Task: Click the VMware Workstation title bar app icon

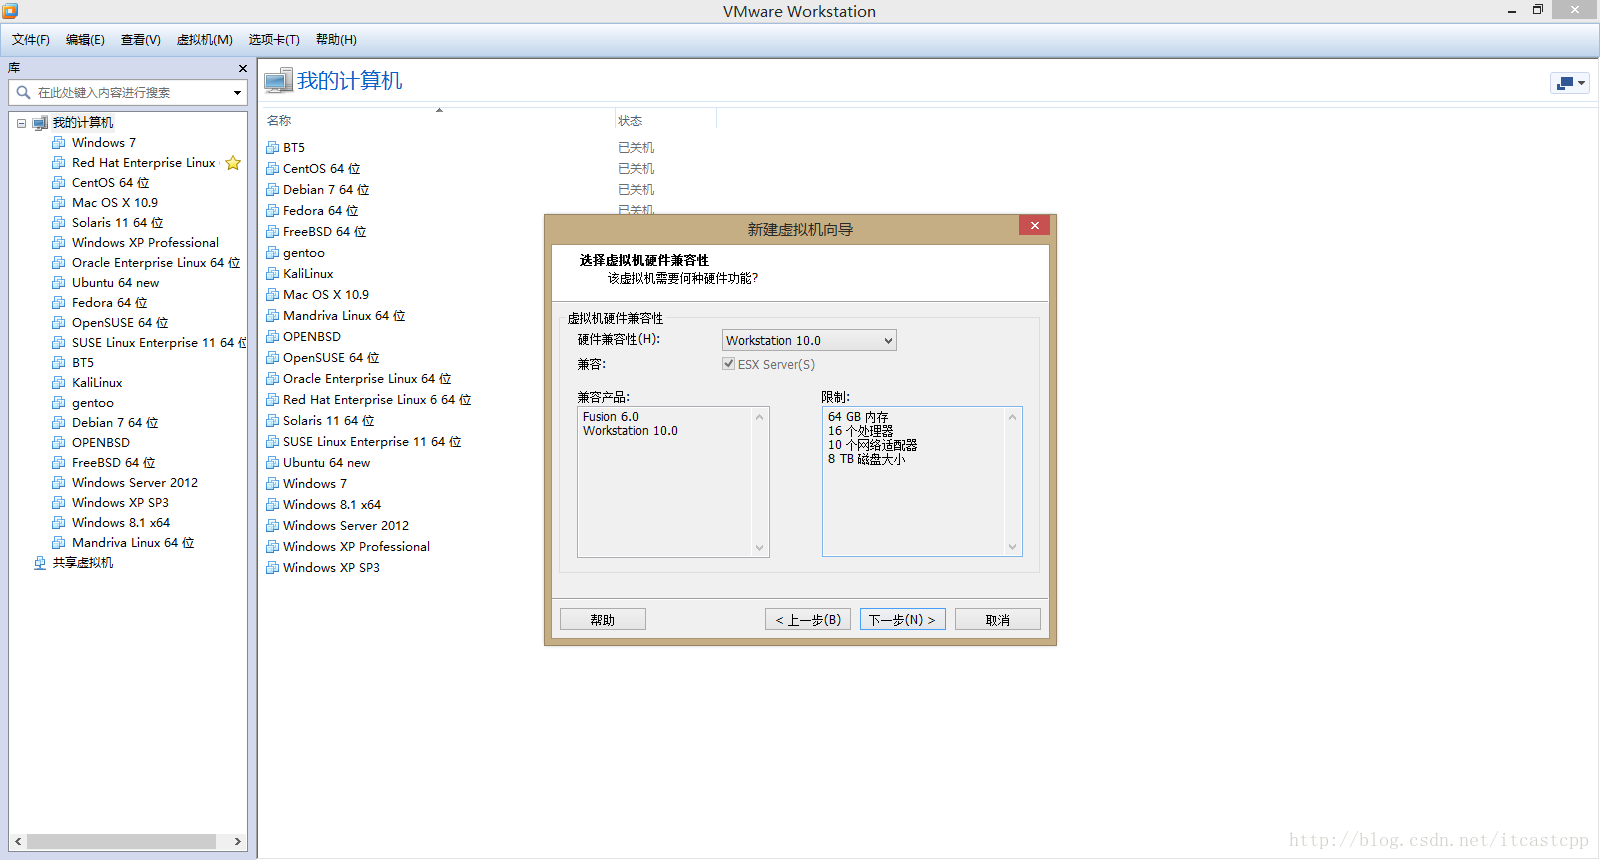Action: pos(10,11)
